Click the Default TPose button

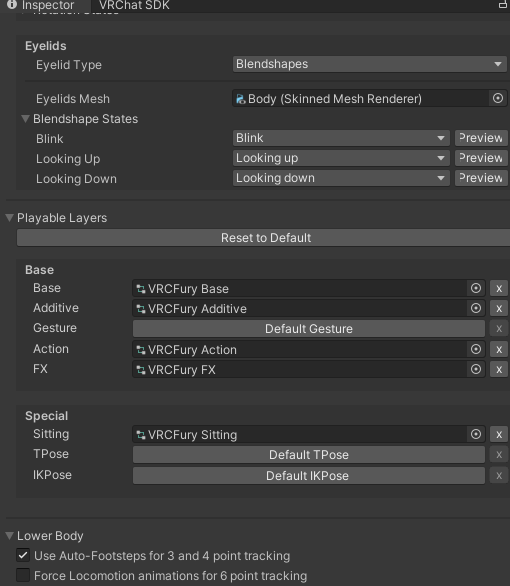tap(309, 455)
